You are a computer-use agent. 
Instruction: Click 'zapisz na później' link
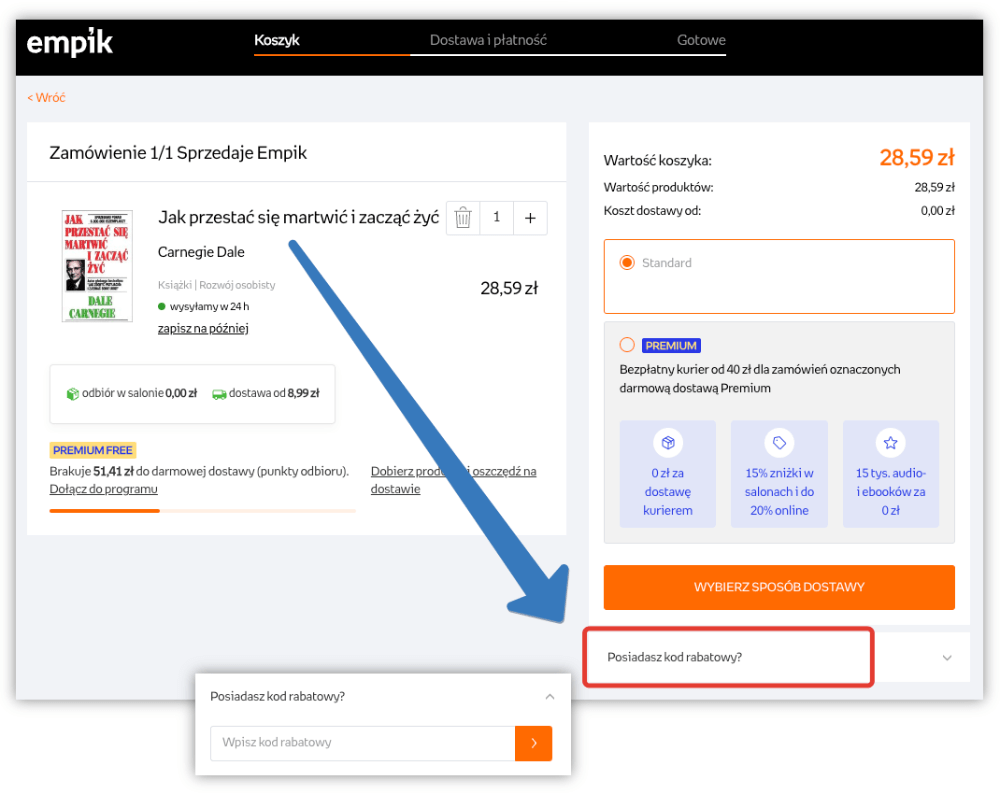point(203,329)
